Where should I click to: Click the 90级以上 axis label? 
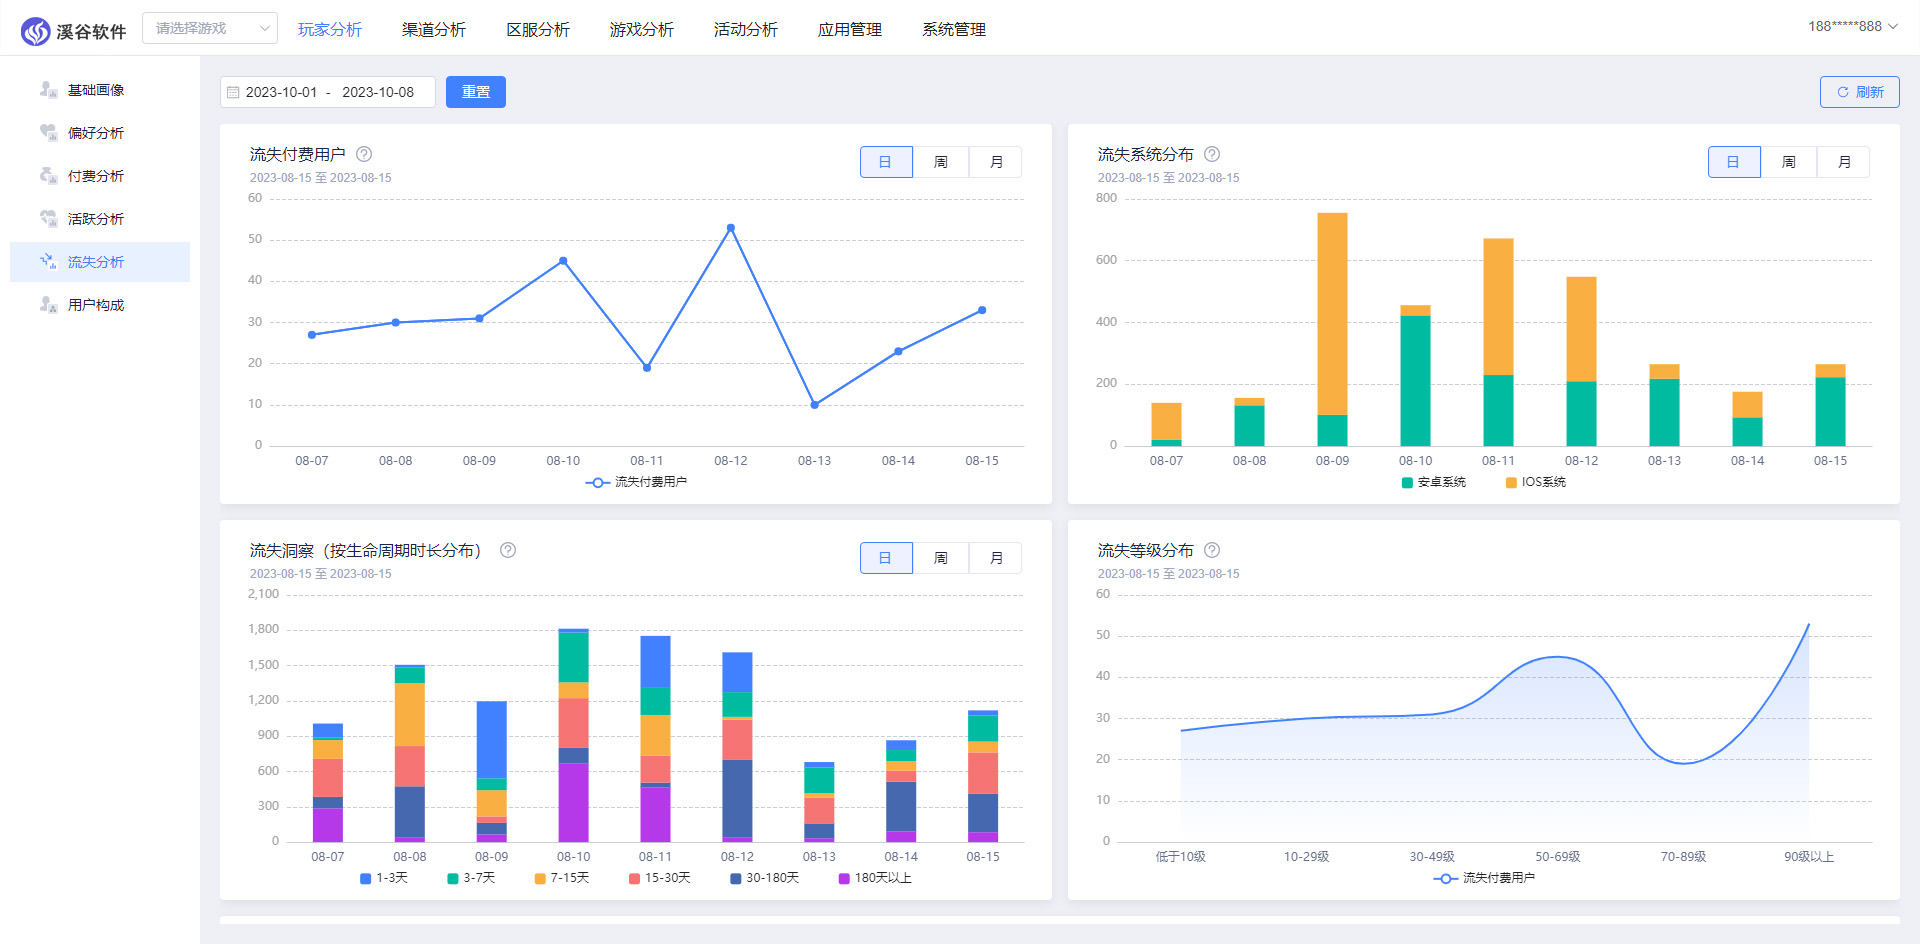[1809, 857]
